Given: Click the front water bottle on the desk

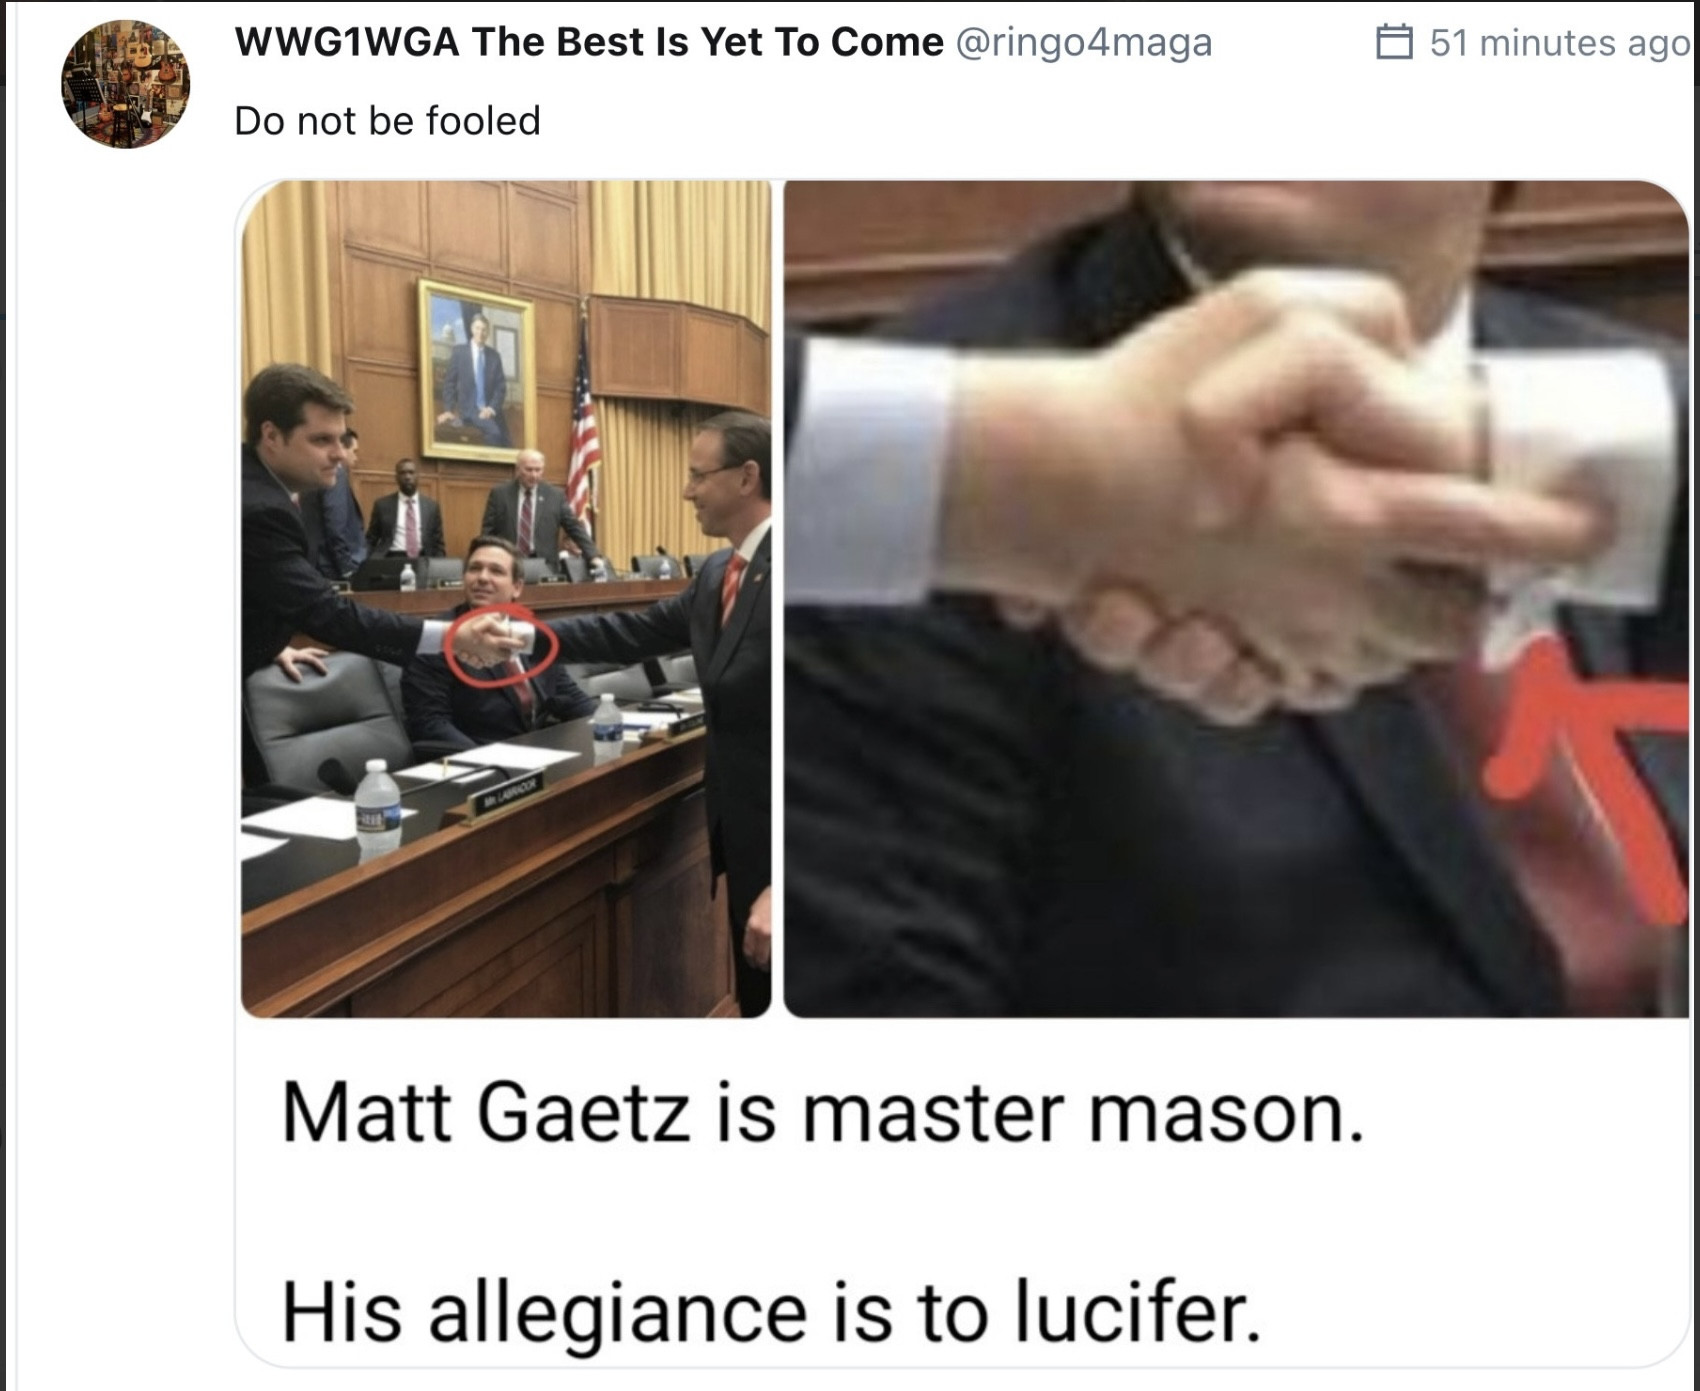Looking at the screenshot, I should point(378,808).
